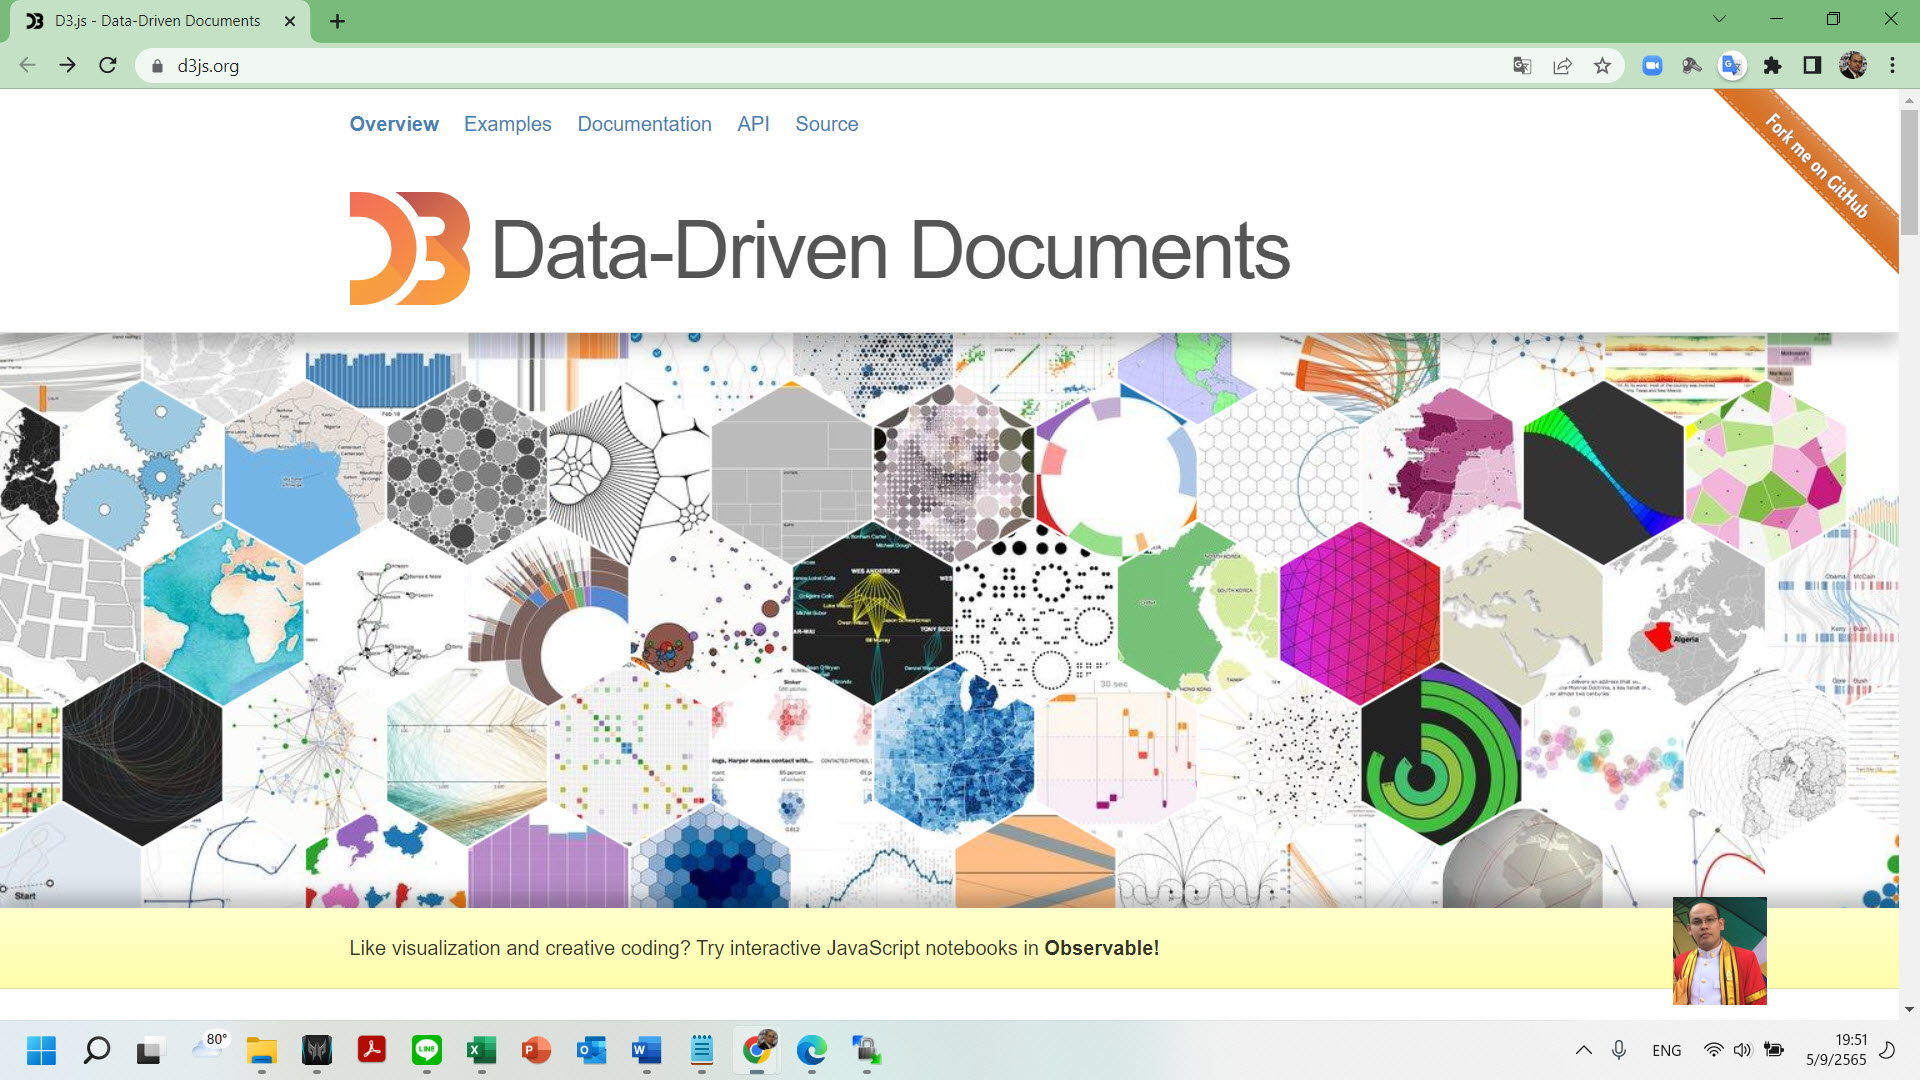Click the D3 orange logo
Screen dimensions: 1920x1080
[409, 248]
